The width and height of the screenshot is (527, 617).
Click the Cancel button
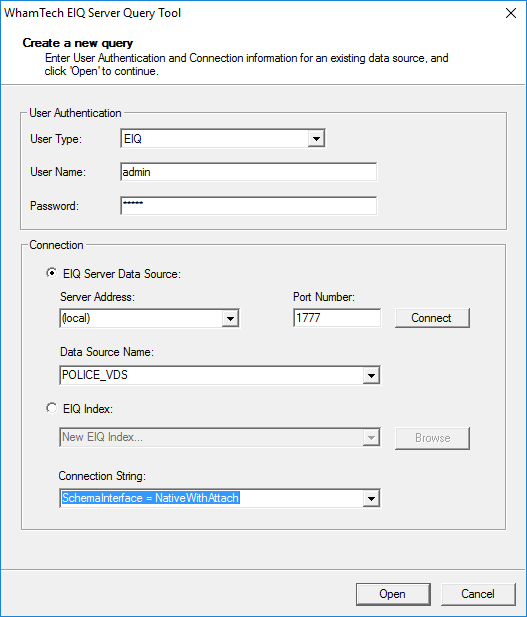pos(478,594)
